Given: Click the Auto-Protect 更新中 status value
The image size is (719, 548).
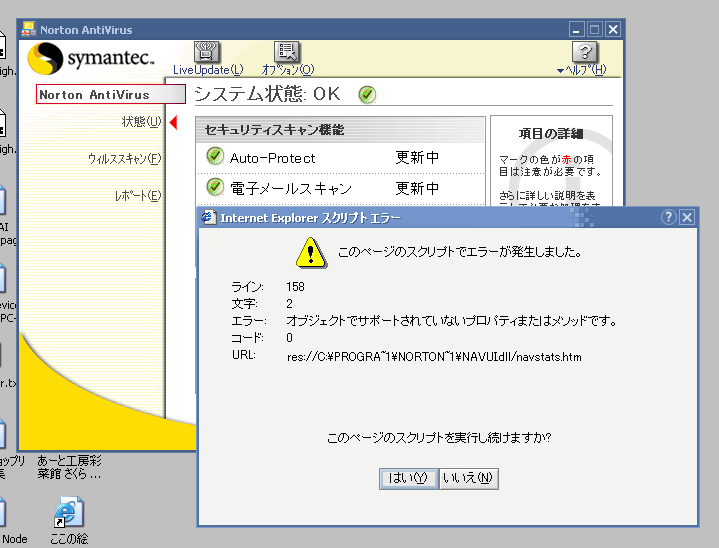Looking at the screenshot, I should (417, 157).
